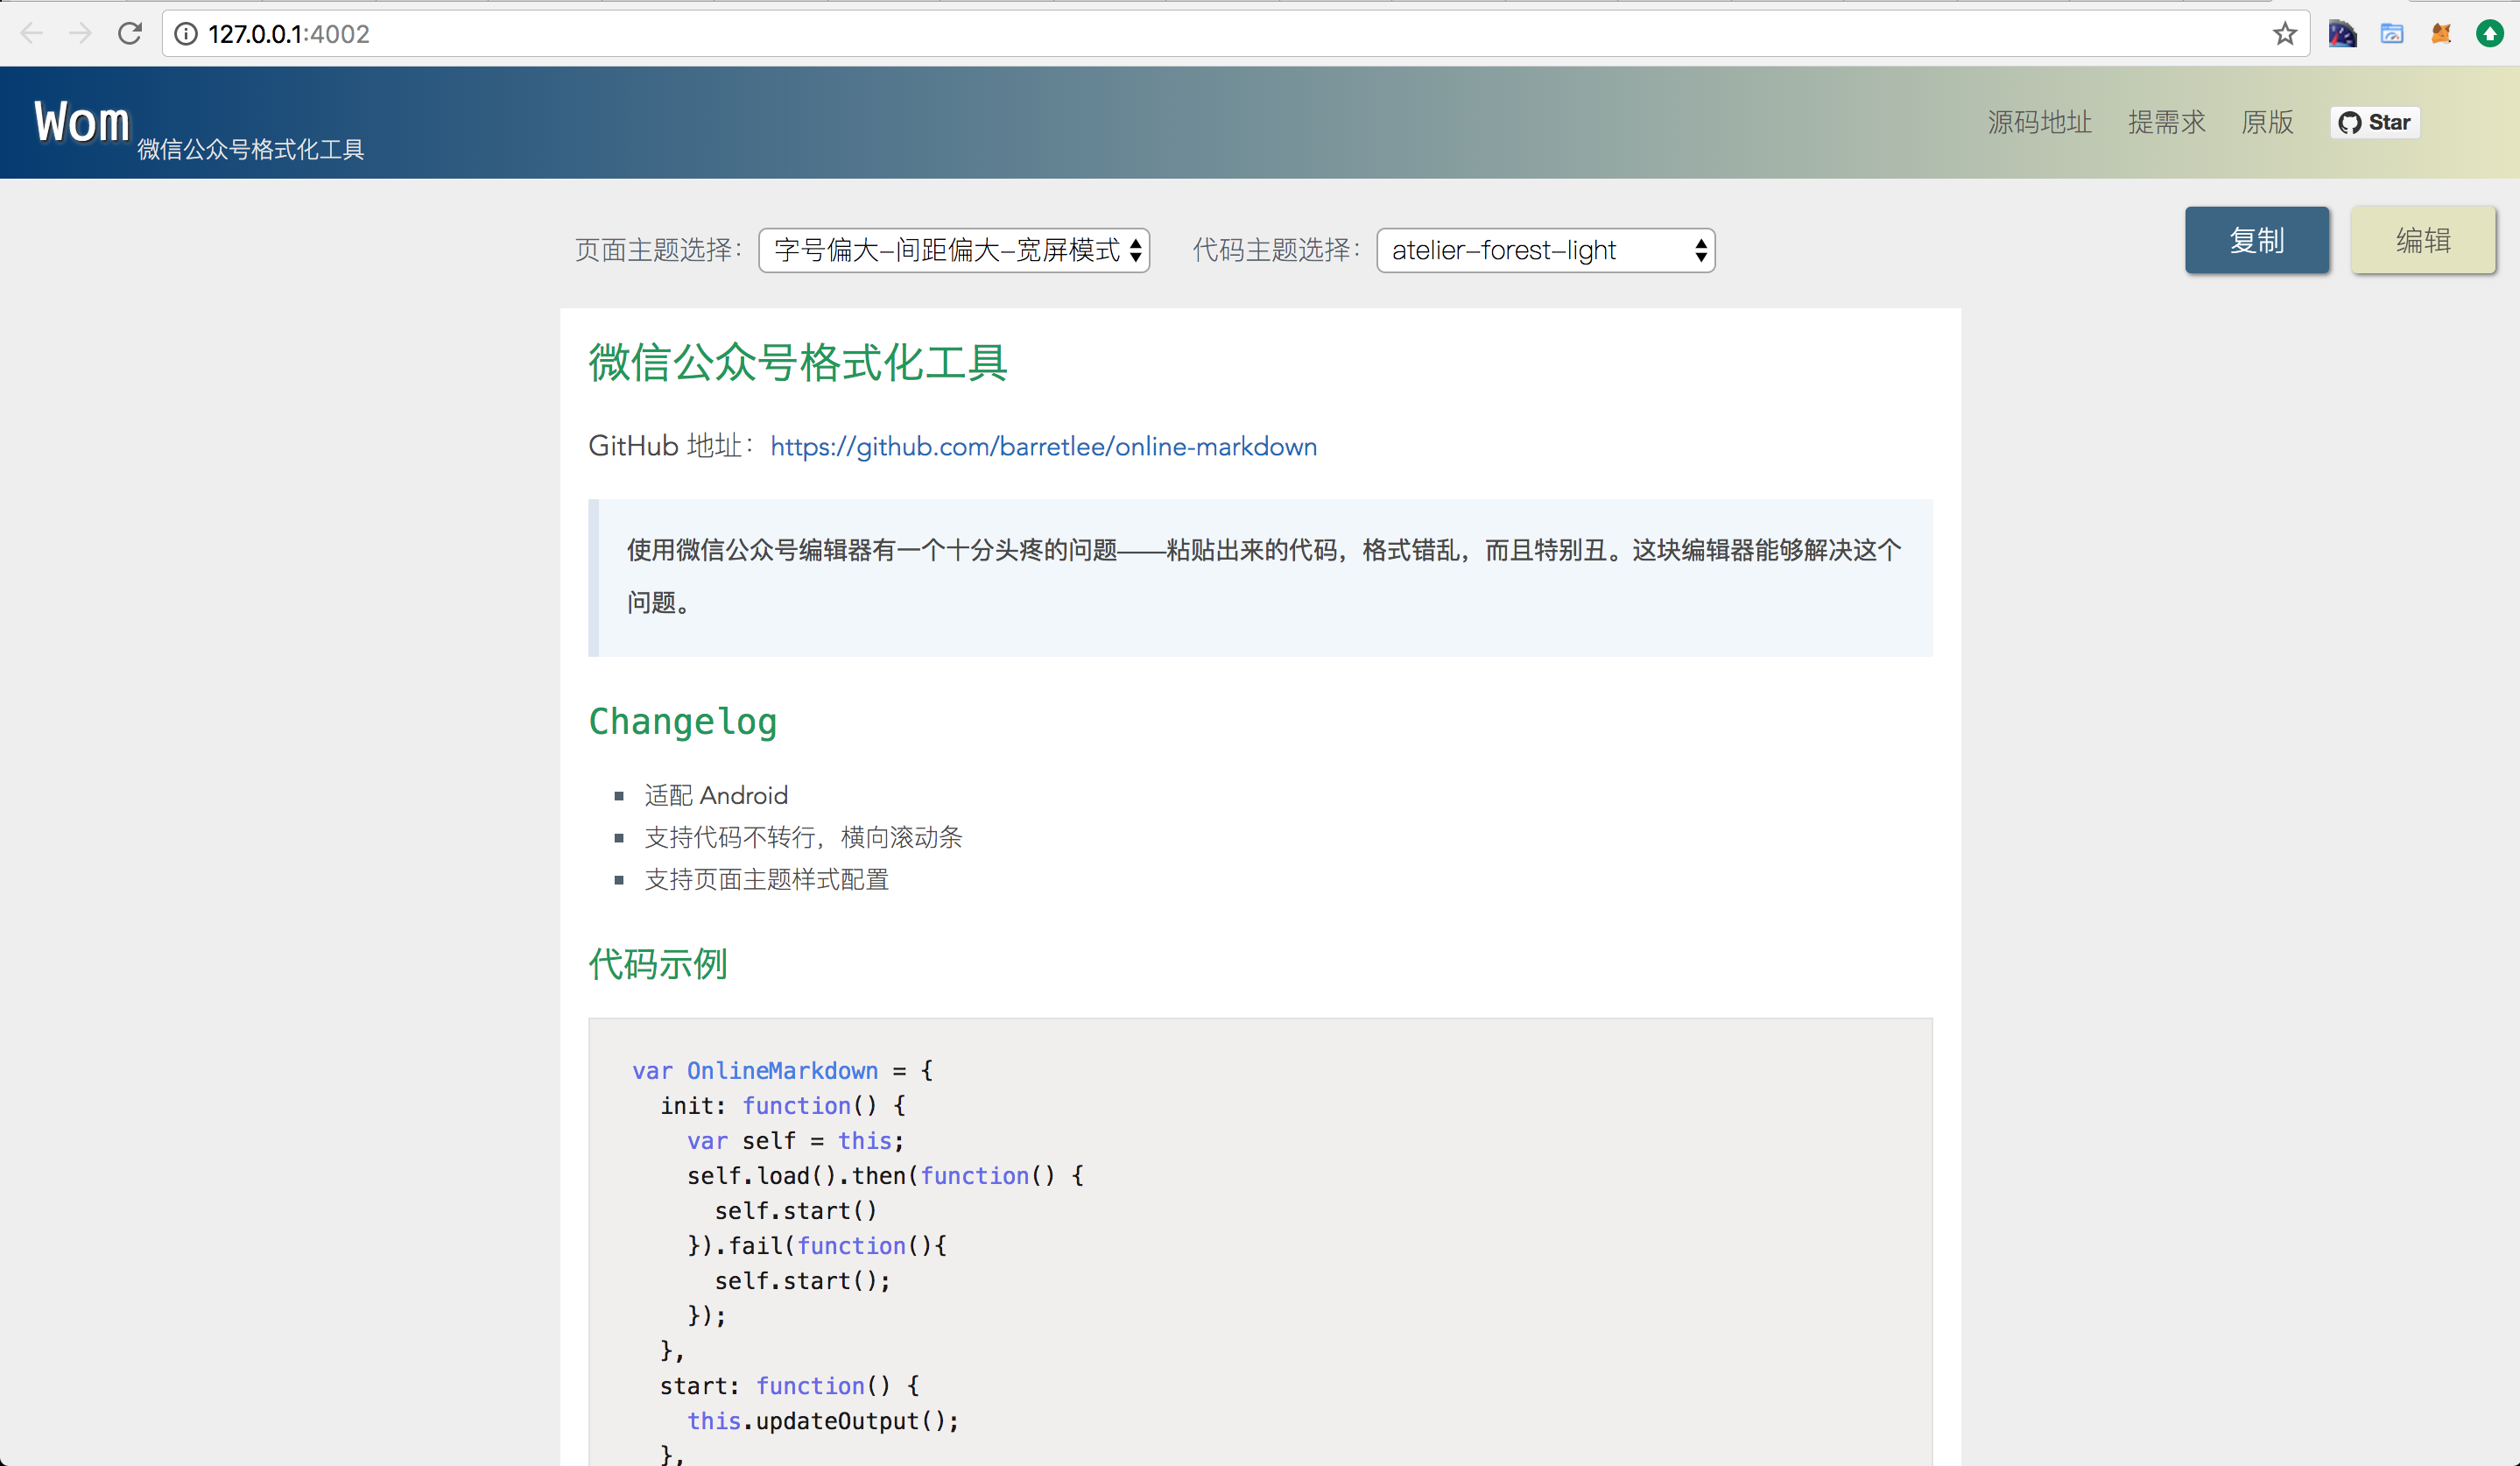The height and width of the screenshot is (1466, 2520).
Task: Focus the browser address bar
Action: click(x=1200, y=34)
